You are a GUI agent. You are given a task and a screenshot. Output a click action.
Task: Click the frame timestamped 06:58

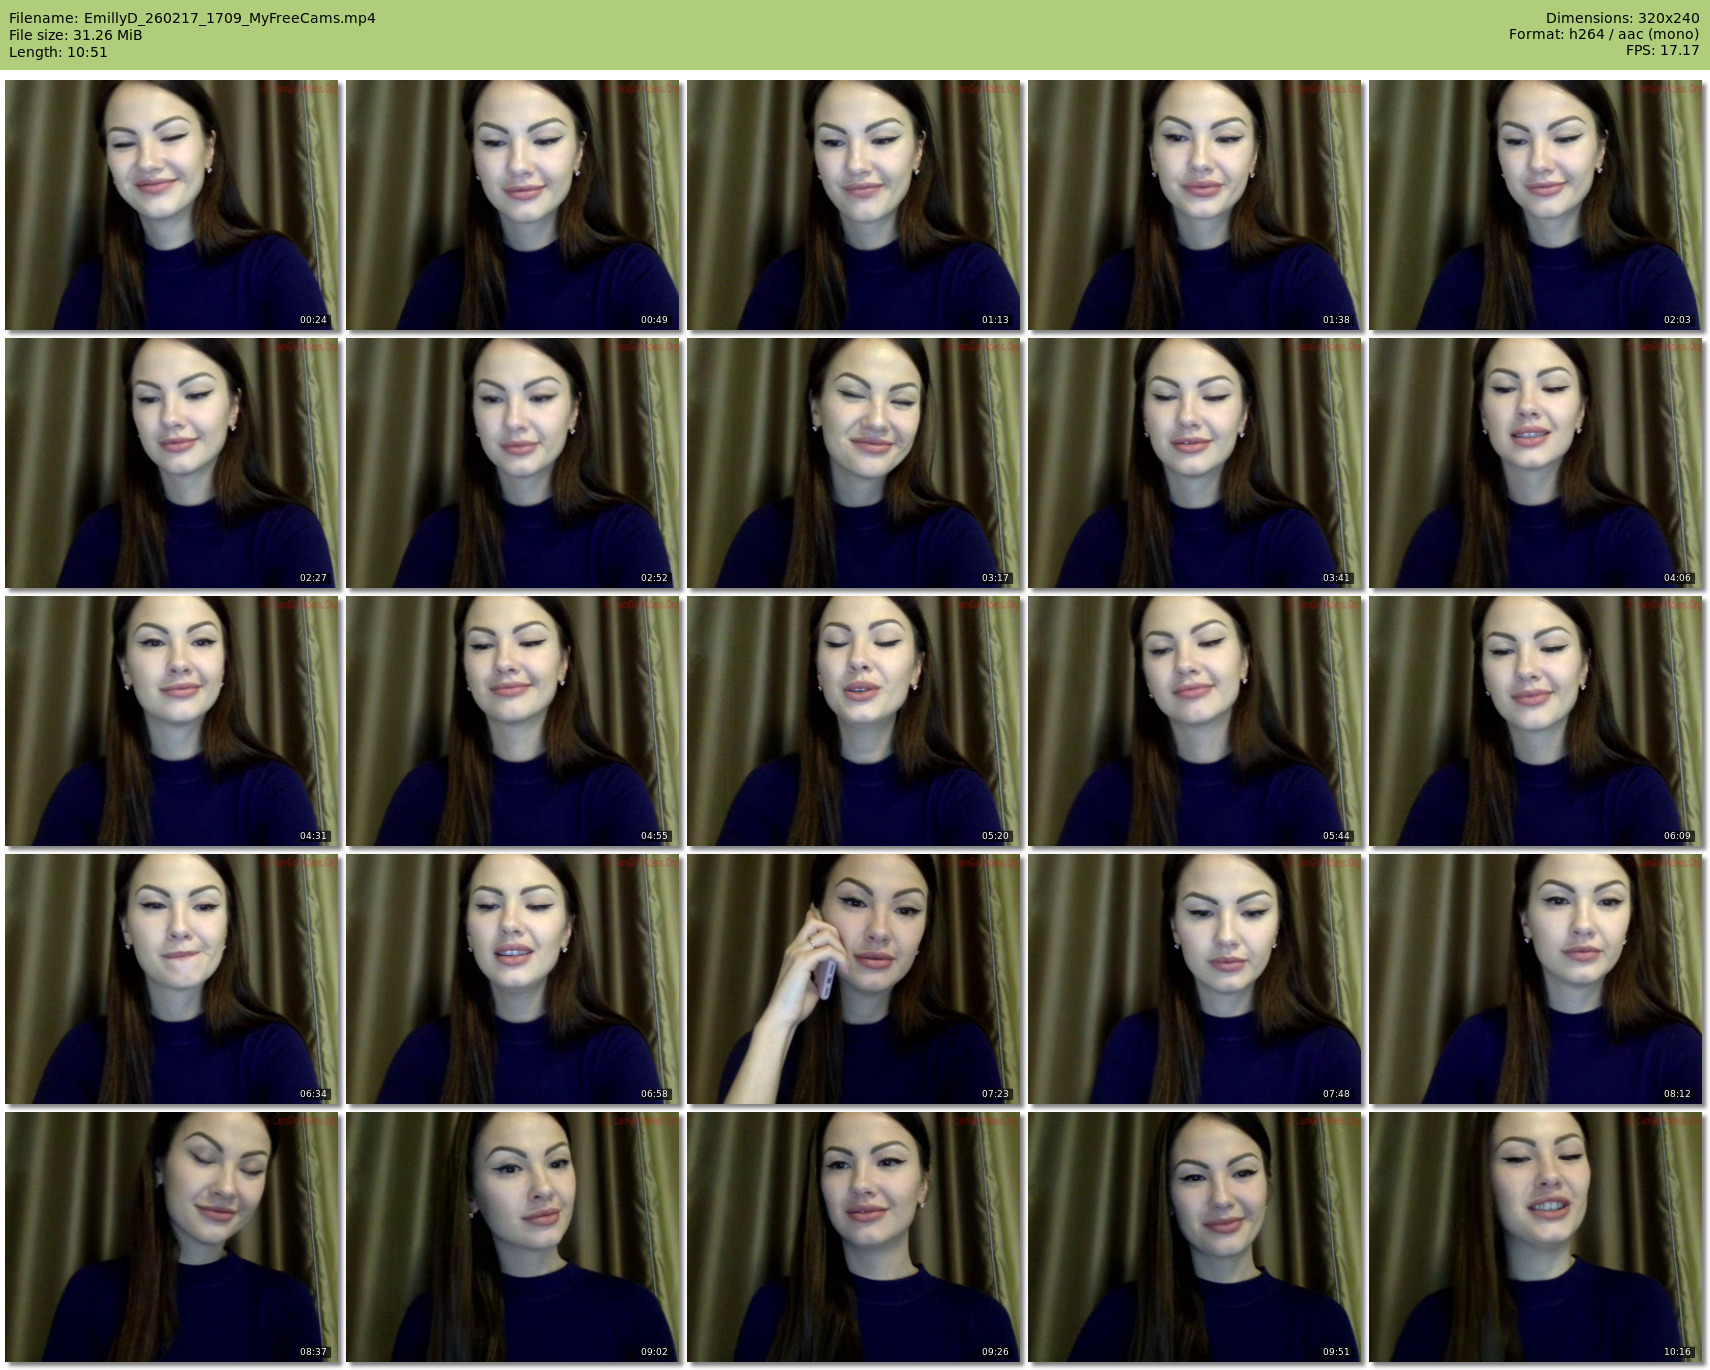point(512,979)
